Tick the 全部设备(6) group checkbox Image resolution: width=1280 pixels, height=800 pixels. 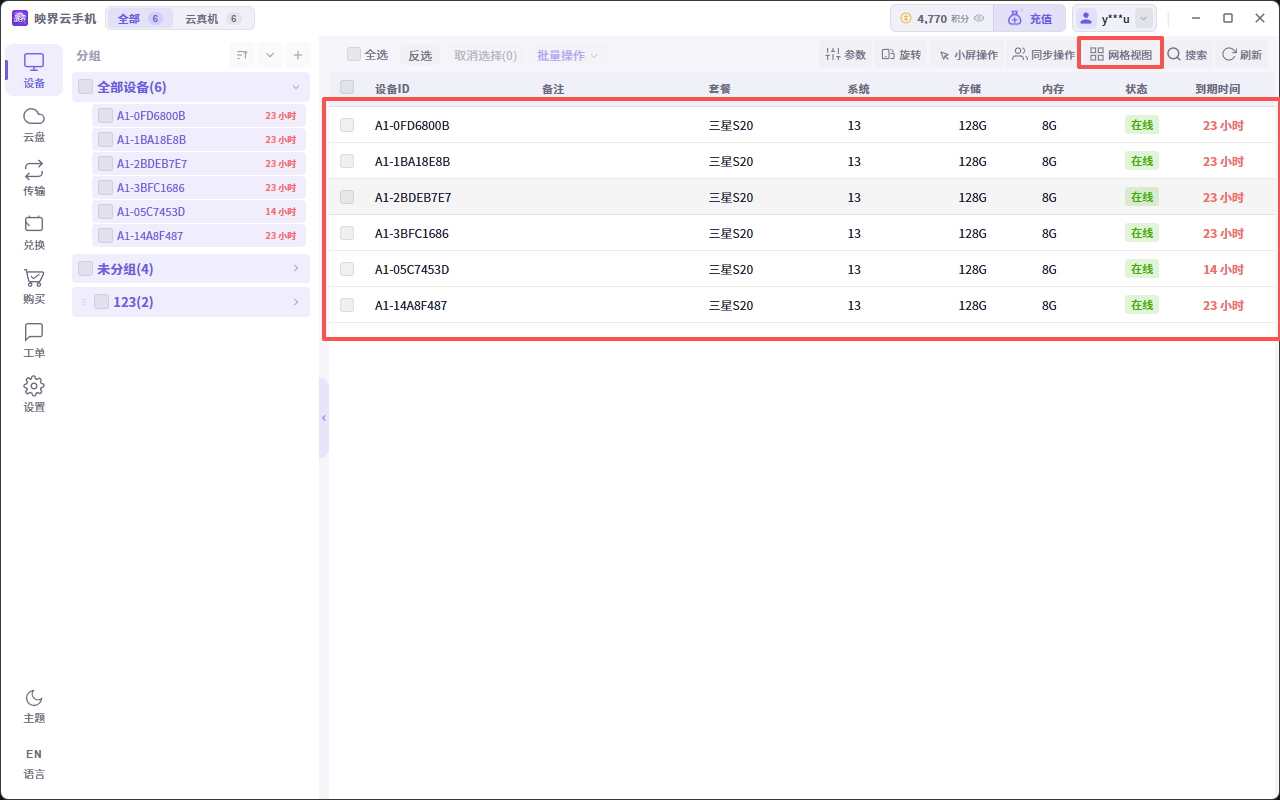point(85,87)
